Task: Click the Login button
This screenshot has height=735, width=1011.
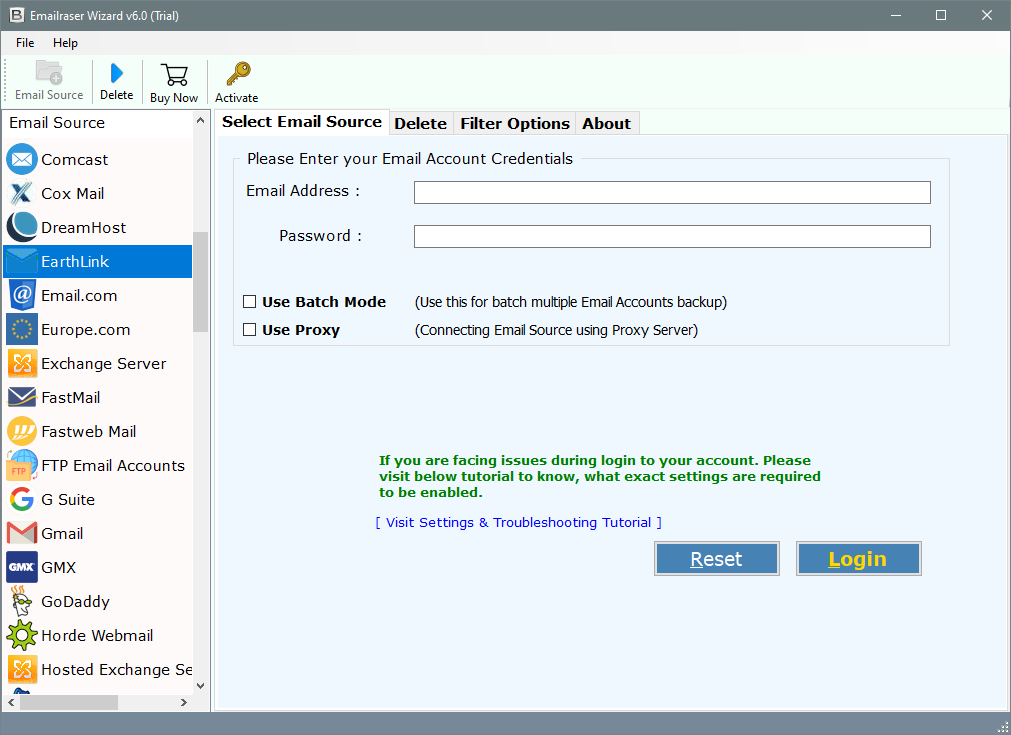Action: [x=858, y=558]
